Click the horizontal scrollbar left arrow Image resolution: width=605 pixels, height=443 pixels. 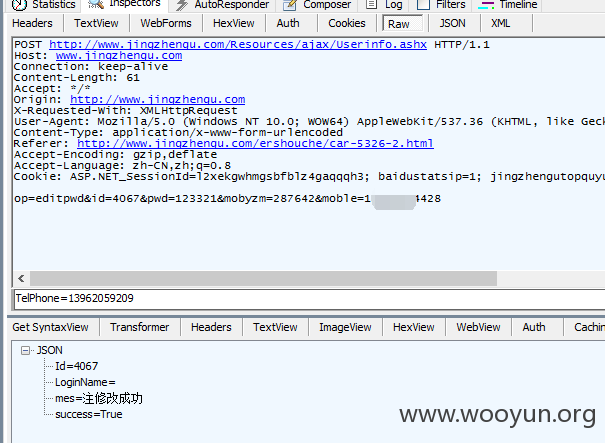tap(21, 278)
